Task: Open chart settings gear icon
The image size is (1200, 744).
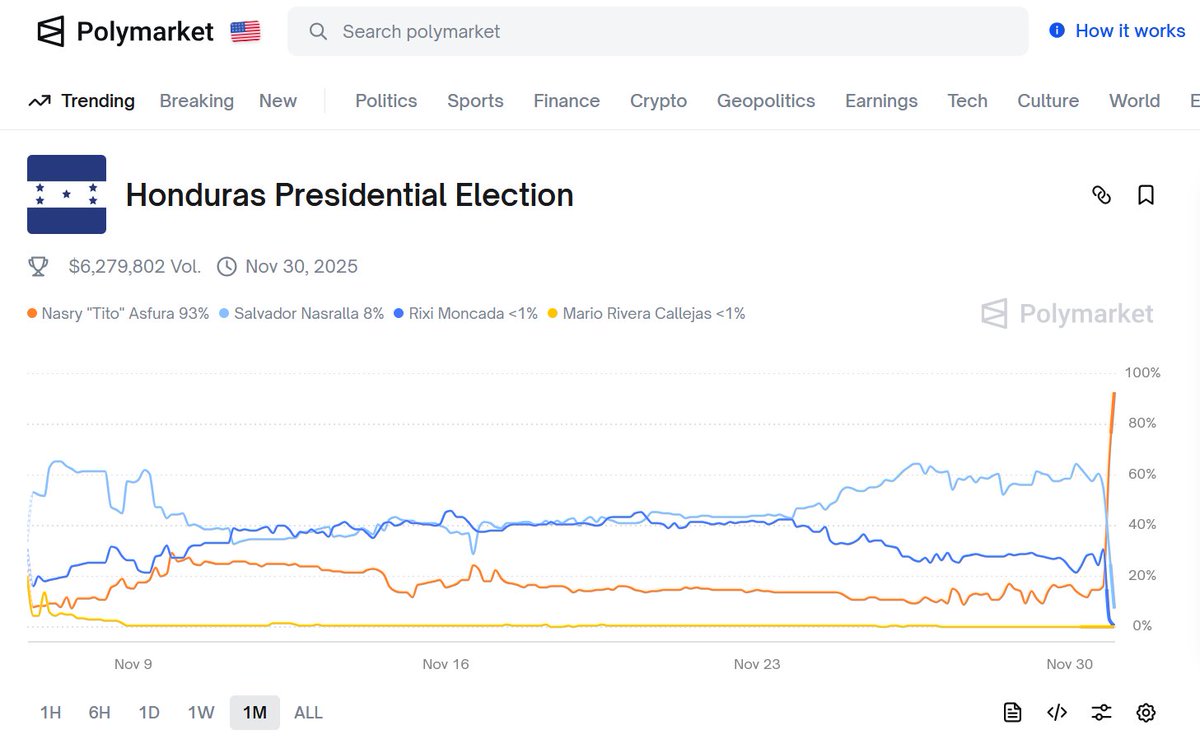Action: (1146, 712)
